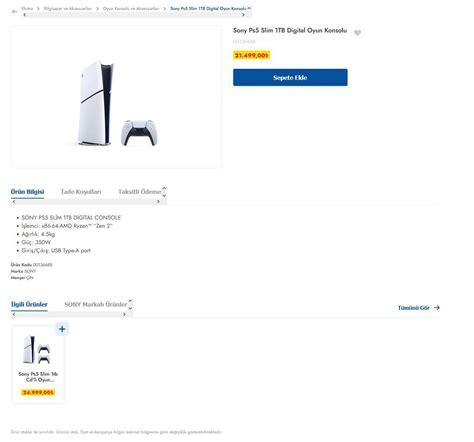Add product to favorites with heart icon

pos(357,33)
